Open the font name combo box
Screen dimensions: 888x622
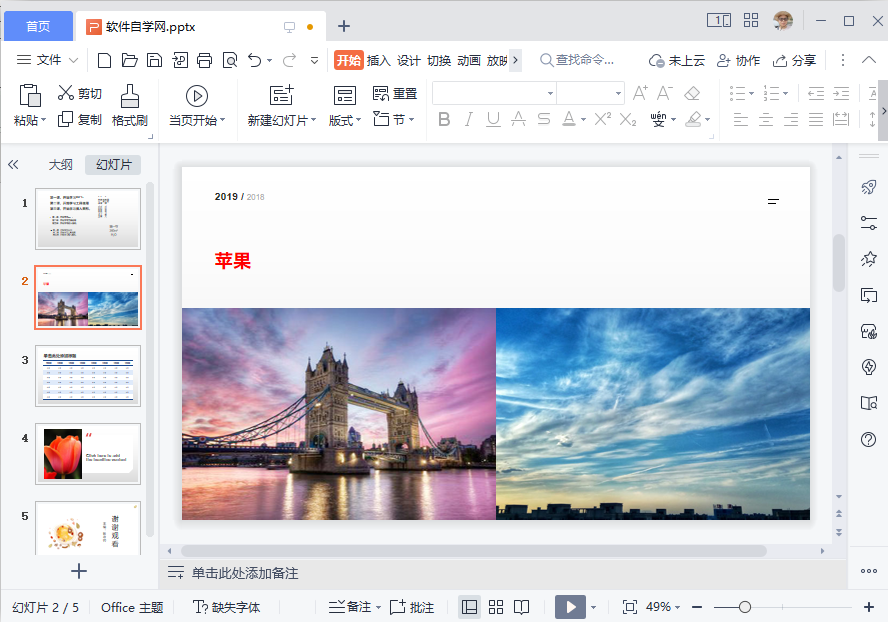(x=494, y=93)
